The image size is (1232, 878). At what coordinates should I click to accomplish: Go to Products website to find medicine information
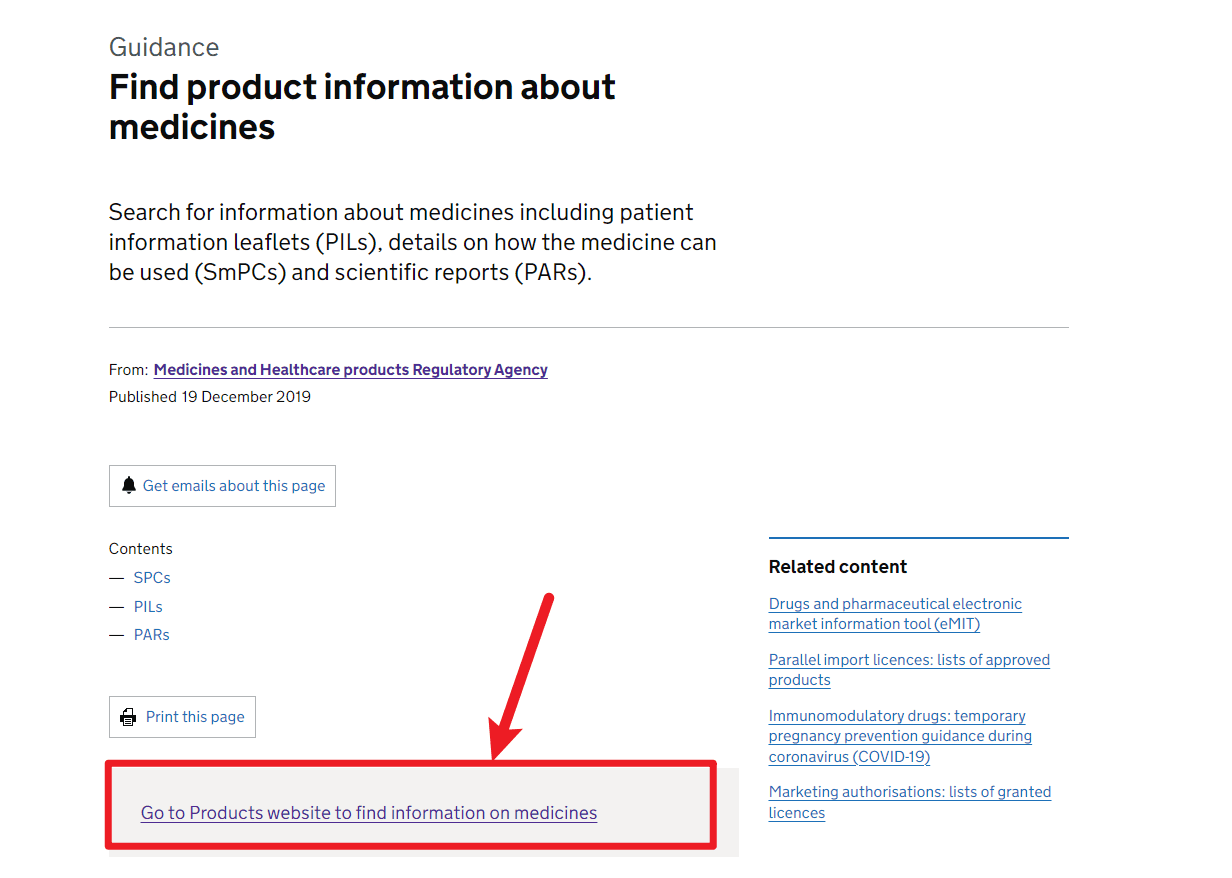368,812
